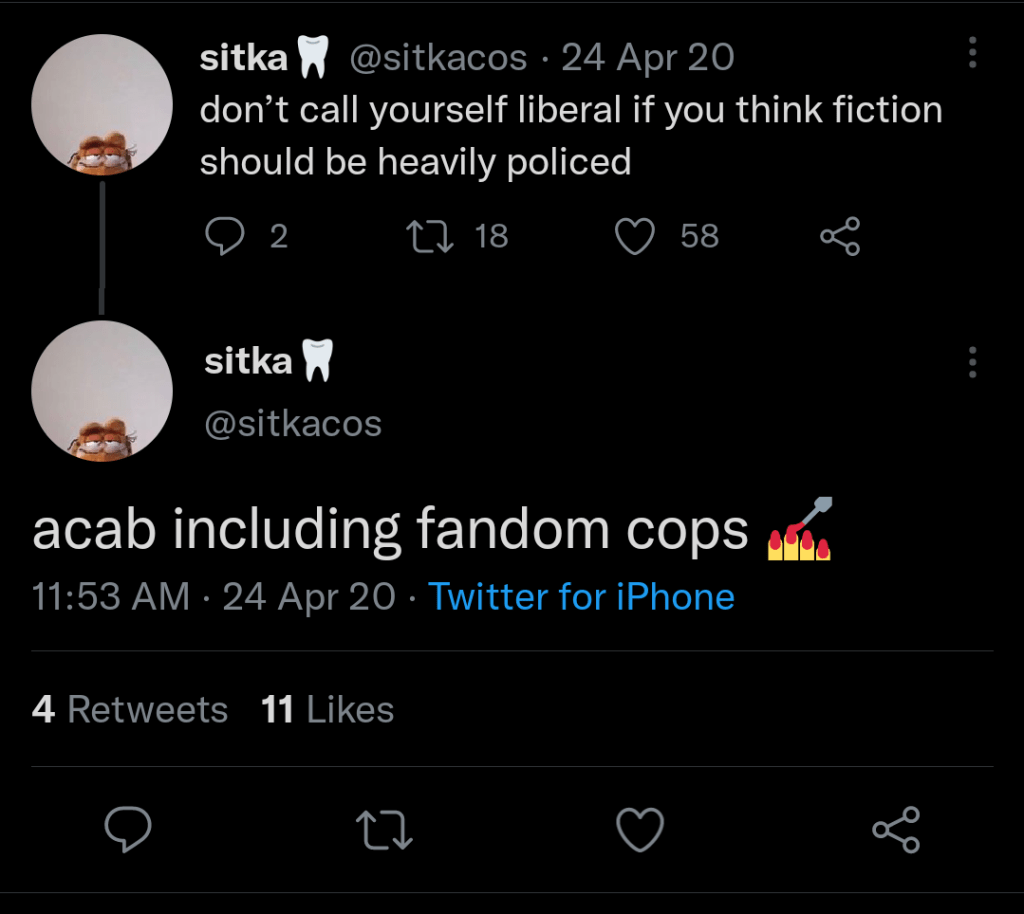The width and height of the screenshot is (1024, 914).
Task: Reply to the acab fandom cops tweet
Action: [x=127, y=829]
